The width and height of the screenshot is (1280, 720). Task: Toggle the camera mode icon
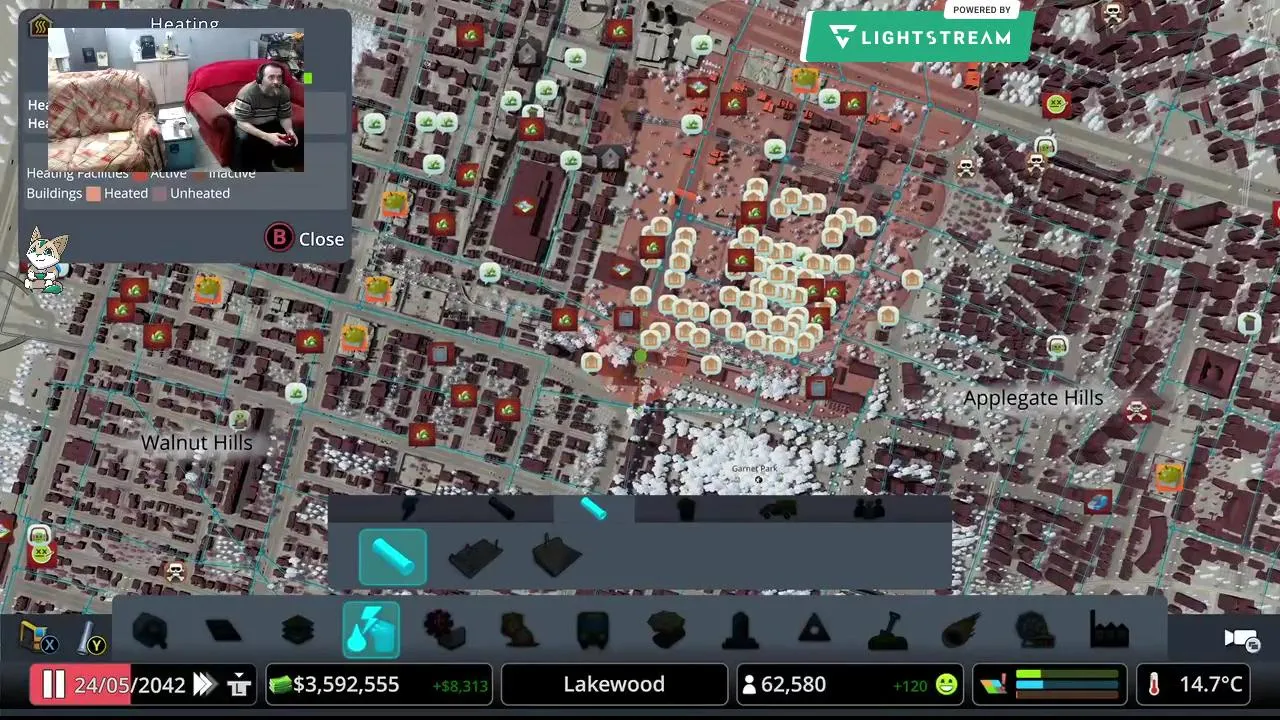tap(1241, 638)
